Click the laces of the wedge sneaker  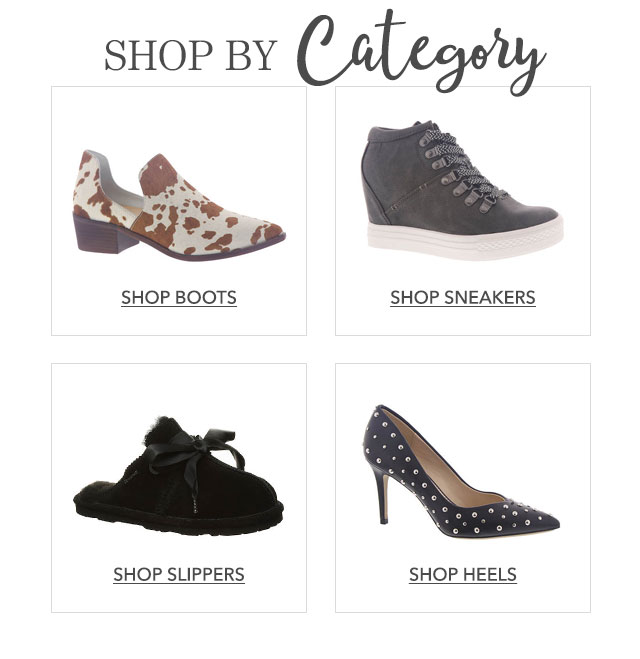pyautogui.click(x=460, y=168)
